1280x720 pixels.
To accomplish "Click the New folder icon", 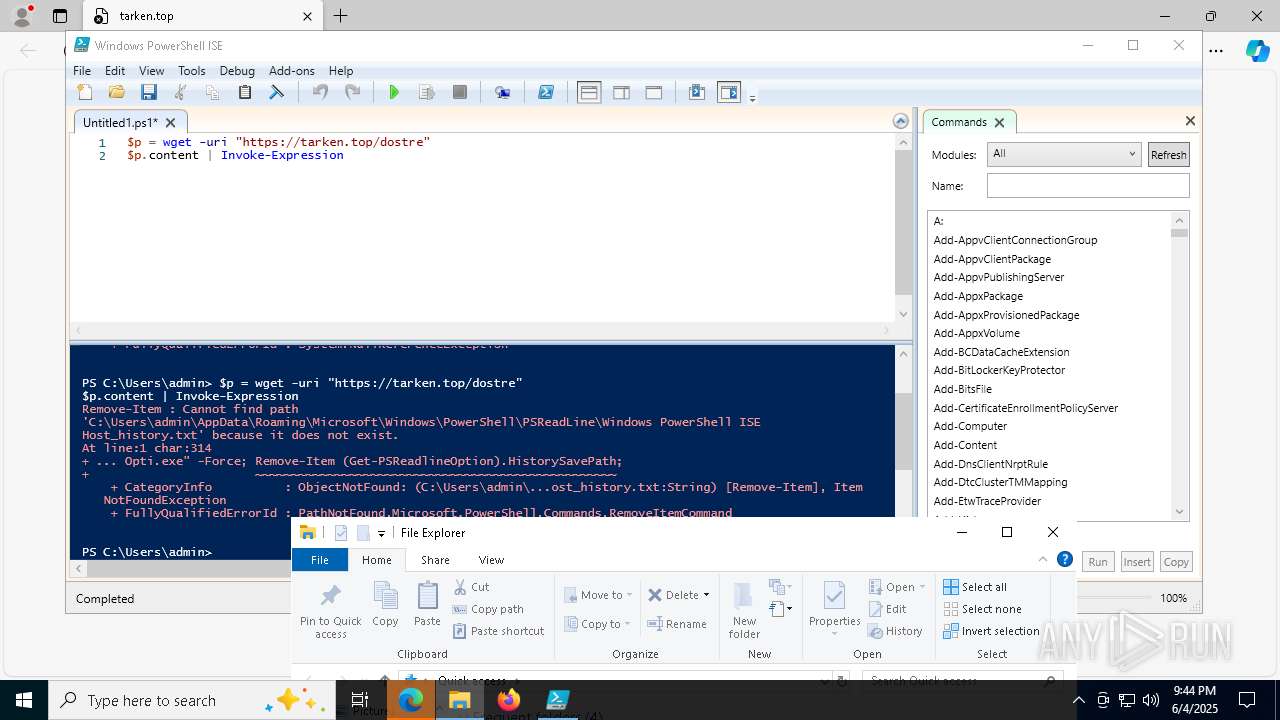I will point(744,610).
